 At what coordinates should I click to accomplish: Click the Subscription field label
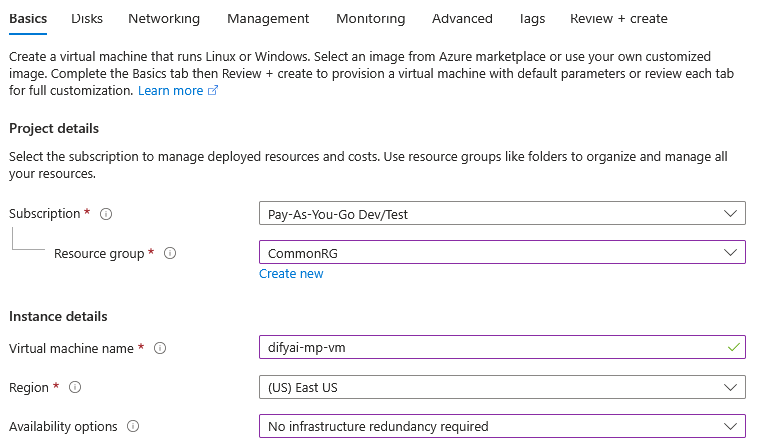[x=45, y=214]
